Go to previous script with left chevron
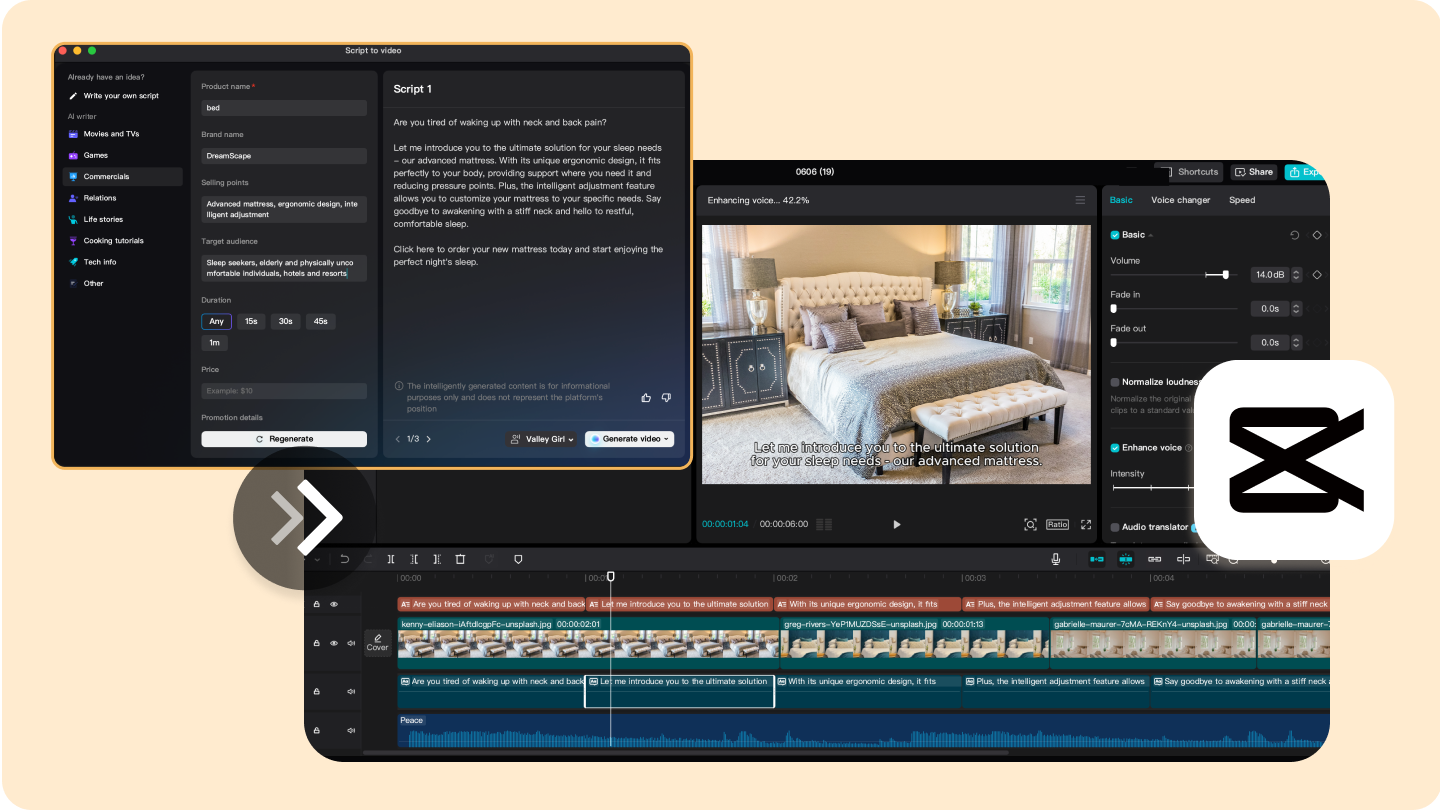Screen dimensions: 1440x810 tap(397, 439)
